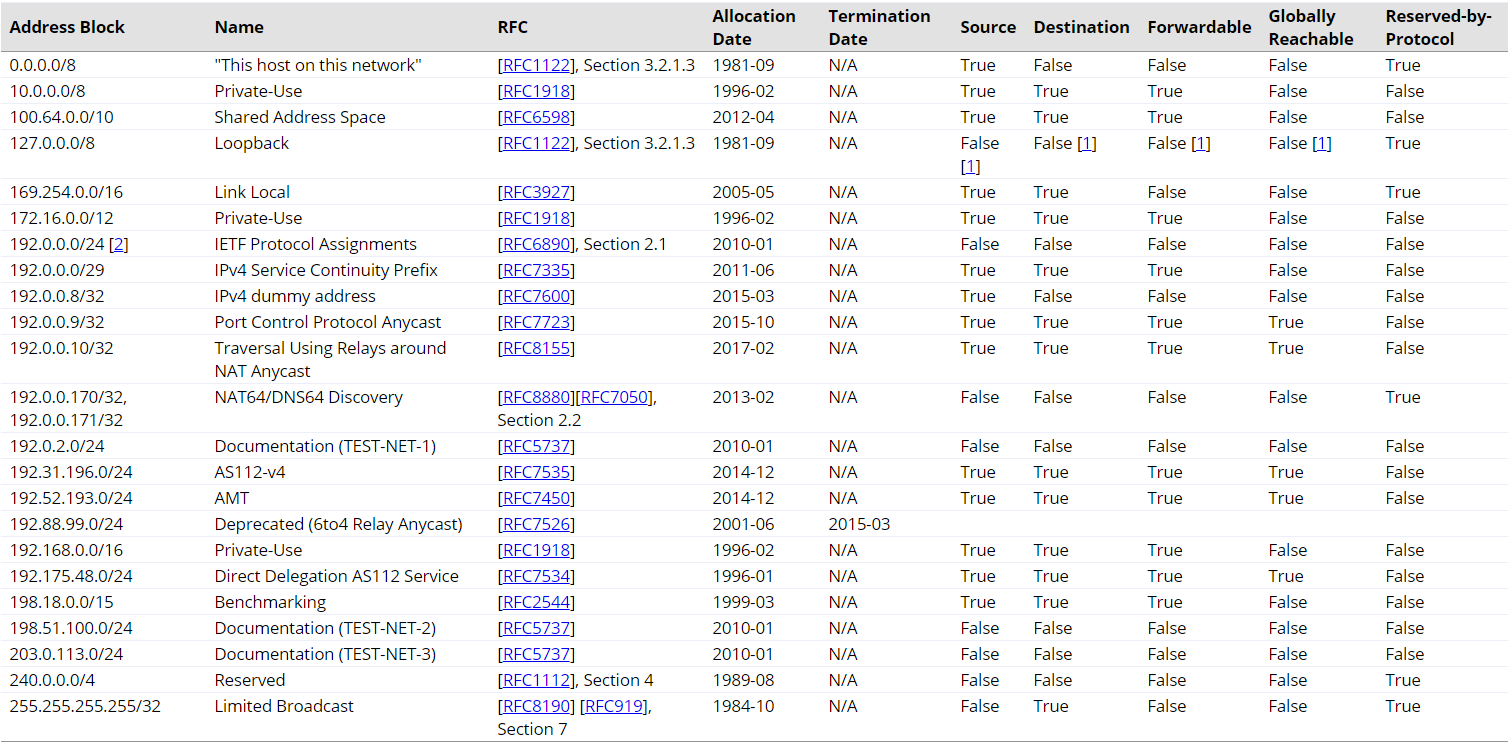Open the RFC7335 link
The image size is (1508, 743).
coord(537,270)
